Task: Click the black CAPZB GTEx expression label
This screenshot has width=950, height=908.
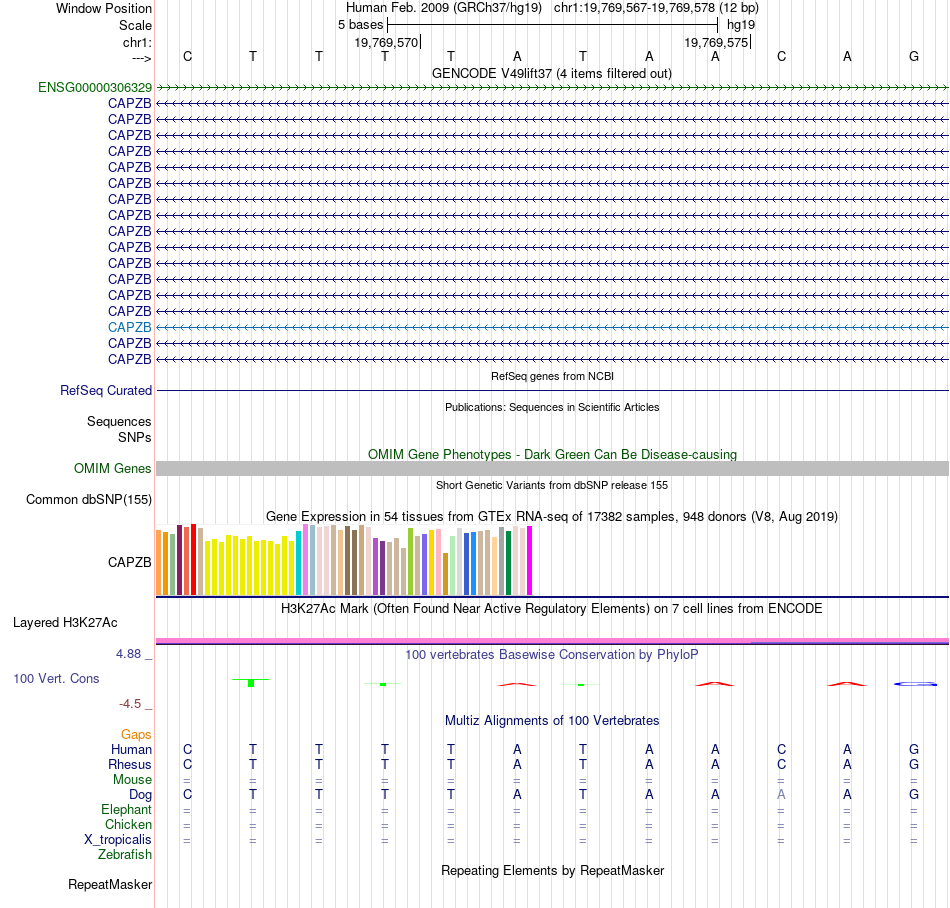Action: pos(130,562)
